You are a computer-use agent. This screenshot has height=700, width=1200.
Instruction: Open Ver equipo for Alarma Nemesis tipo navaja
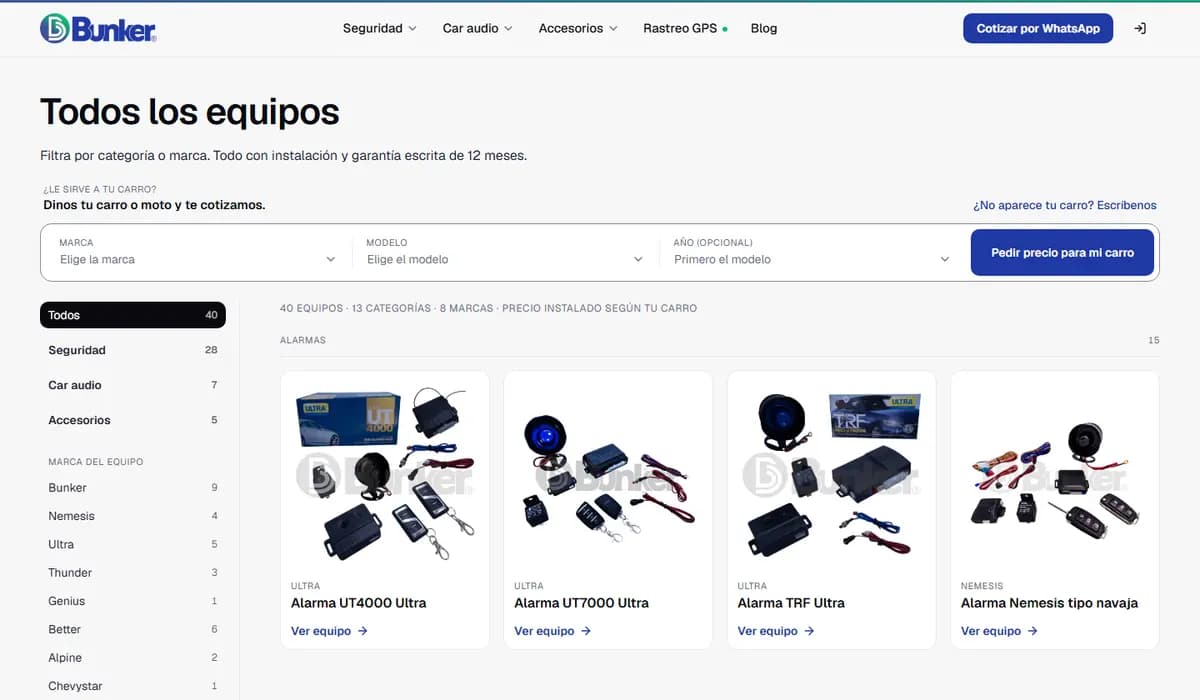click(1000, 631)
